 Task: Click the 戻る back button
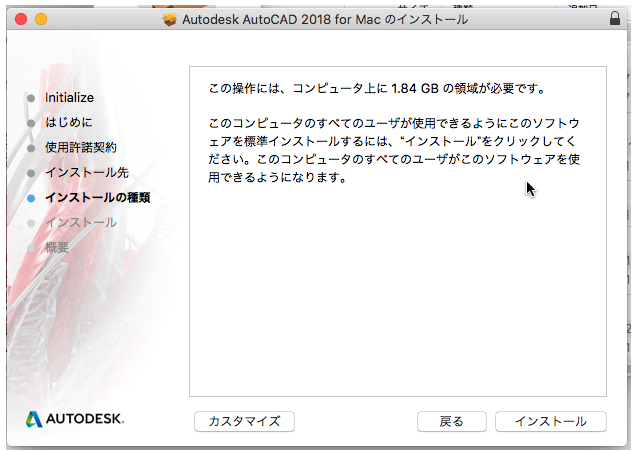point(451,422)
